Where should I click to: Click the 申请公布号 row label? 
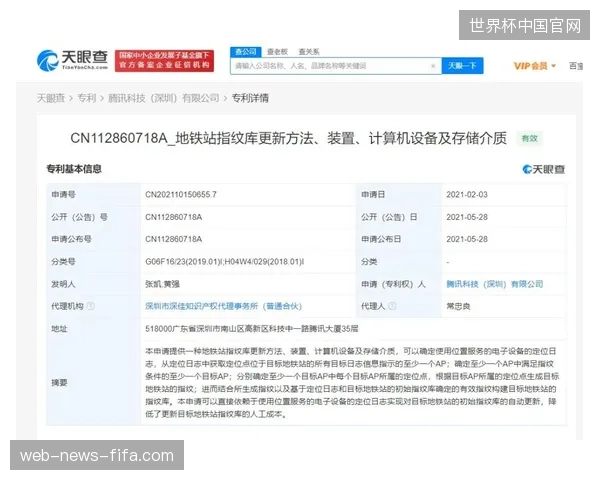point(71,239)
